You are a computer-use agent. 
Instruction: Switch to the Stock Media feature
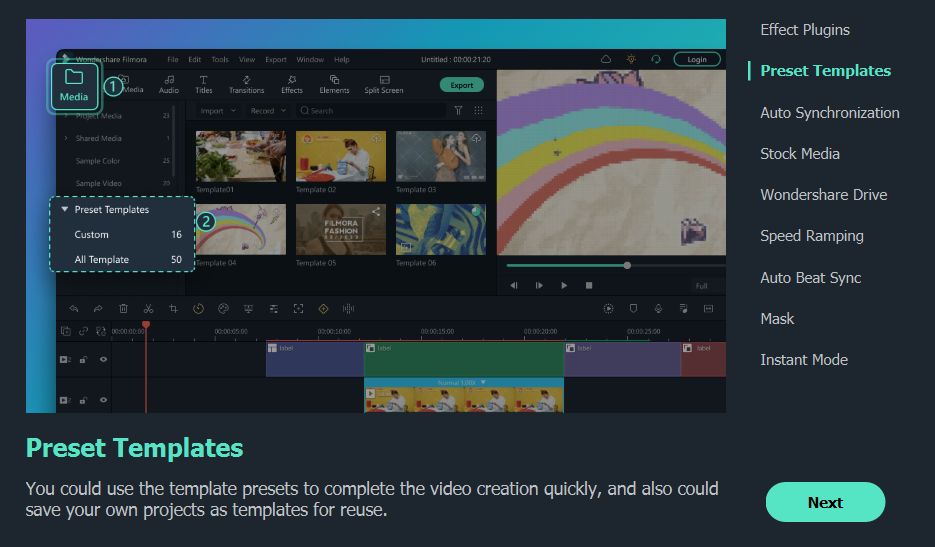(800, 154)
